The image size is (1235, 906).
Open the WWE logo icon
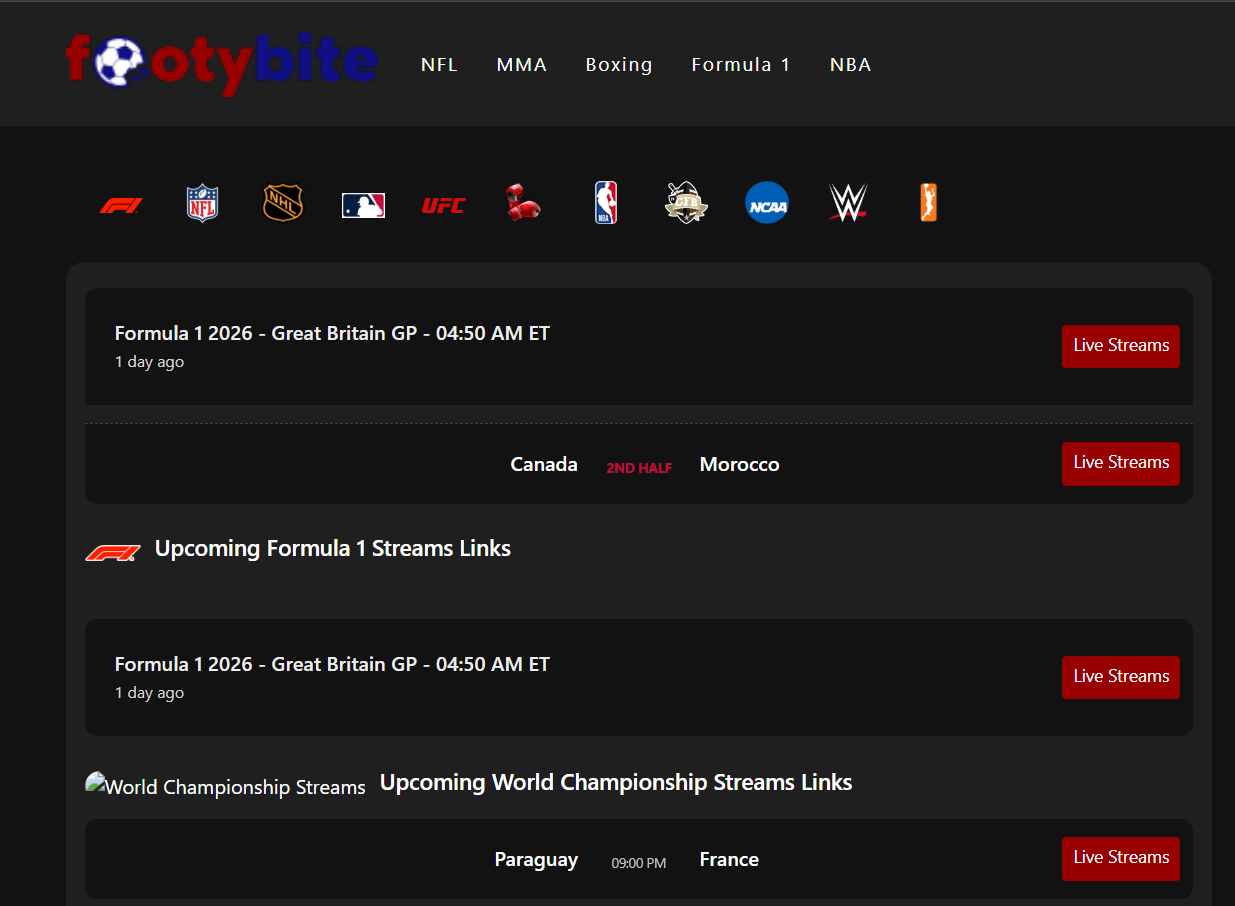point(848,203)
